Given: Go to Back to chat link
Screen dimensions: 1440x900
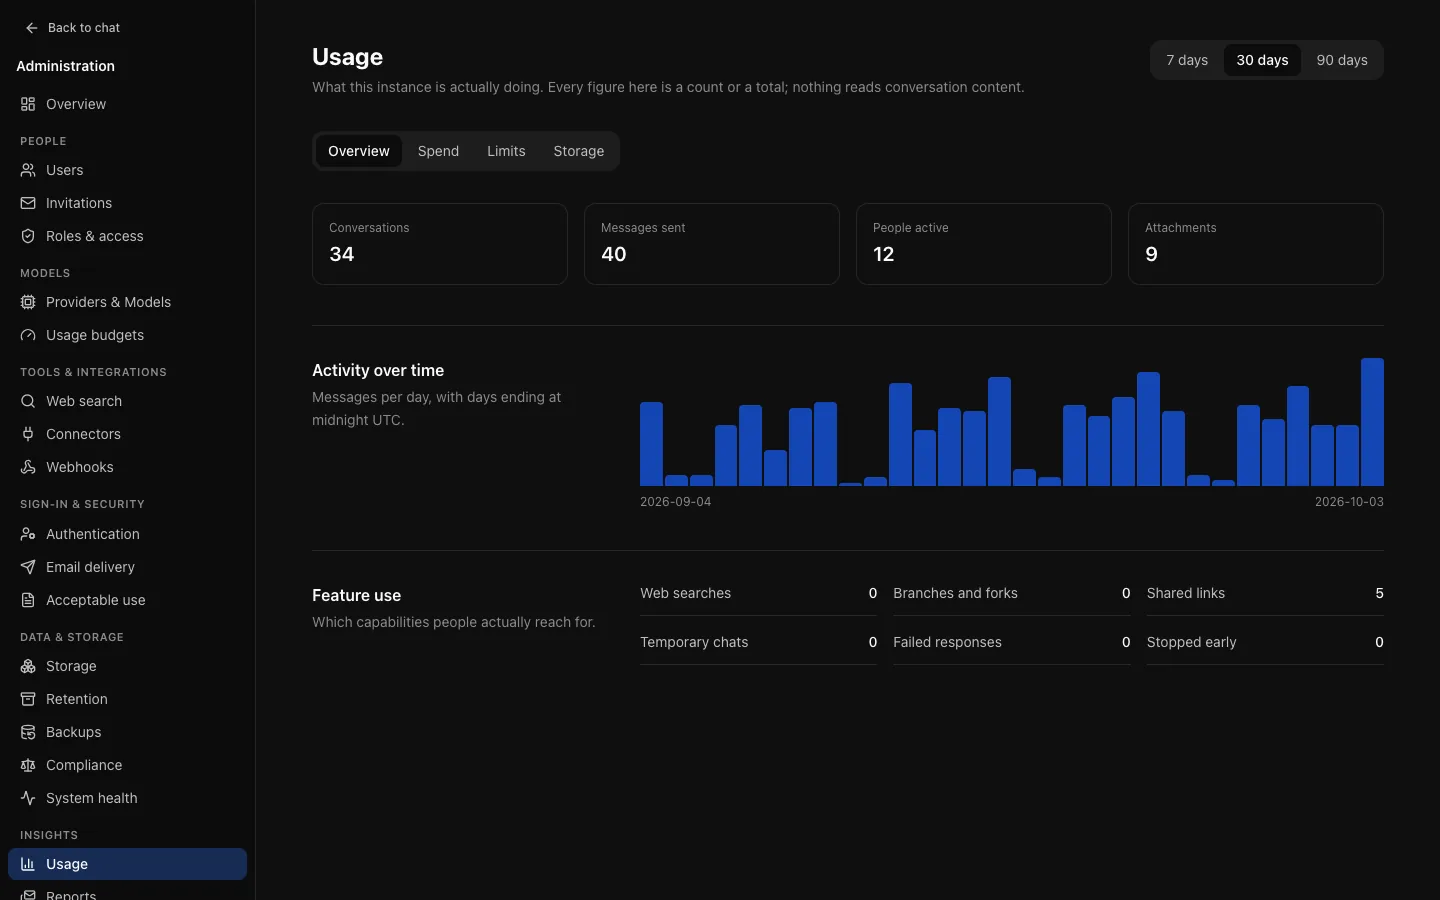Looking at the screenshot, I should 72,28.
